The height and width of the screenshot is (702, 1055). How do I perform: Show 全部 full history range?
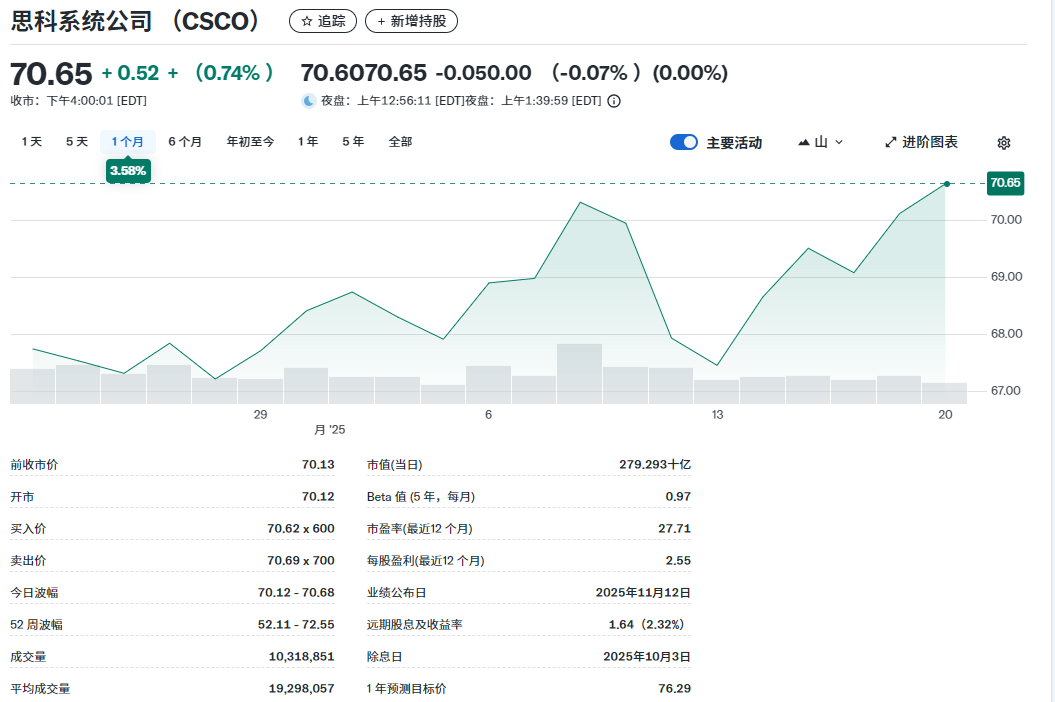click(x=400, y=142)
